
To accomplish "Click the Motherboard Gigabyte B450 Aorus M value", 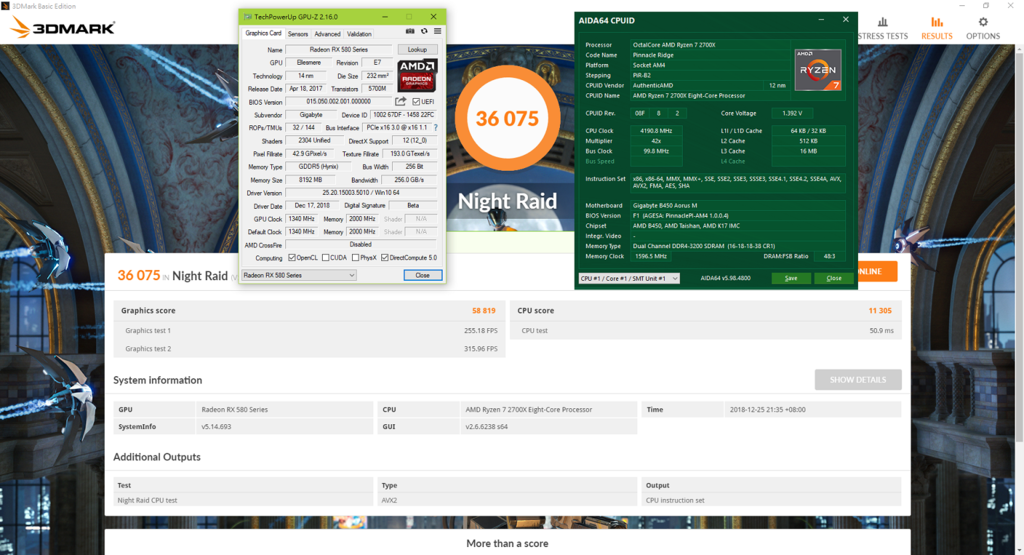I will point(738,206).
